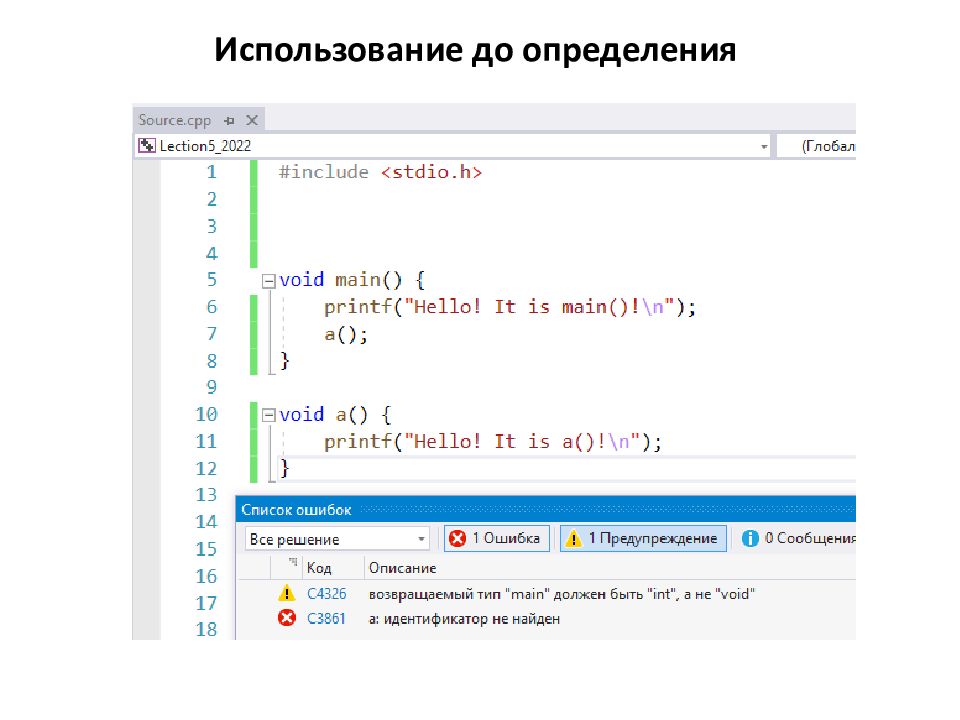Click the error icon on the C3861 row

tap(287, 618)
